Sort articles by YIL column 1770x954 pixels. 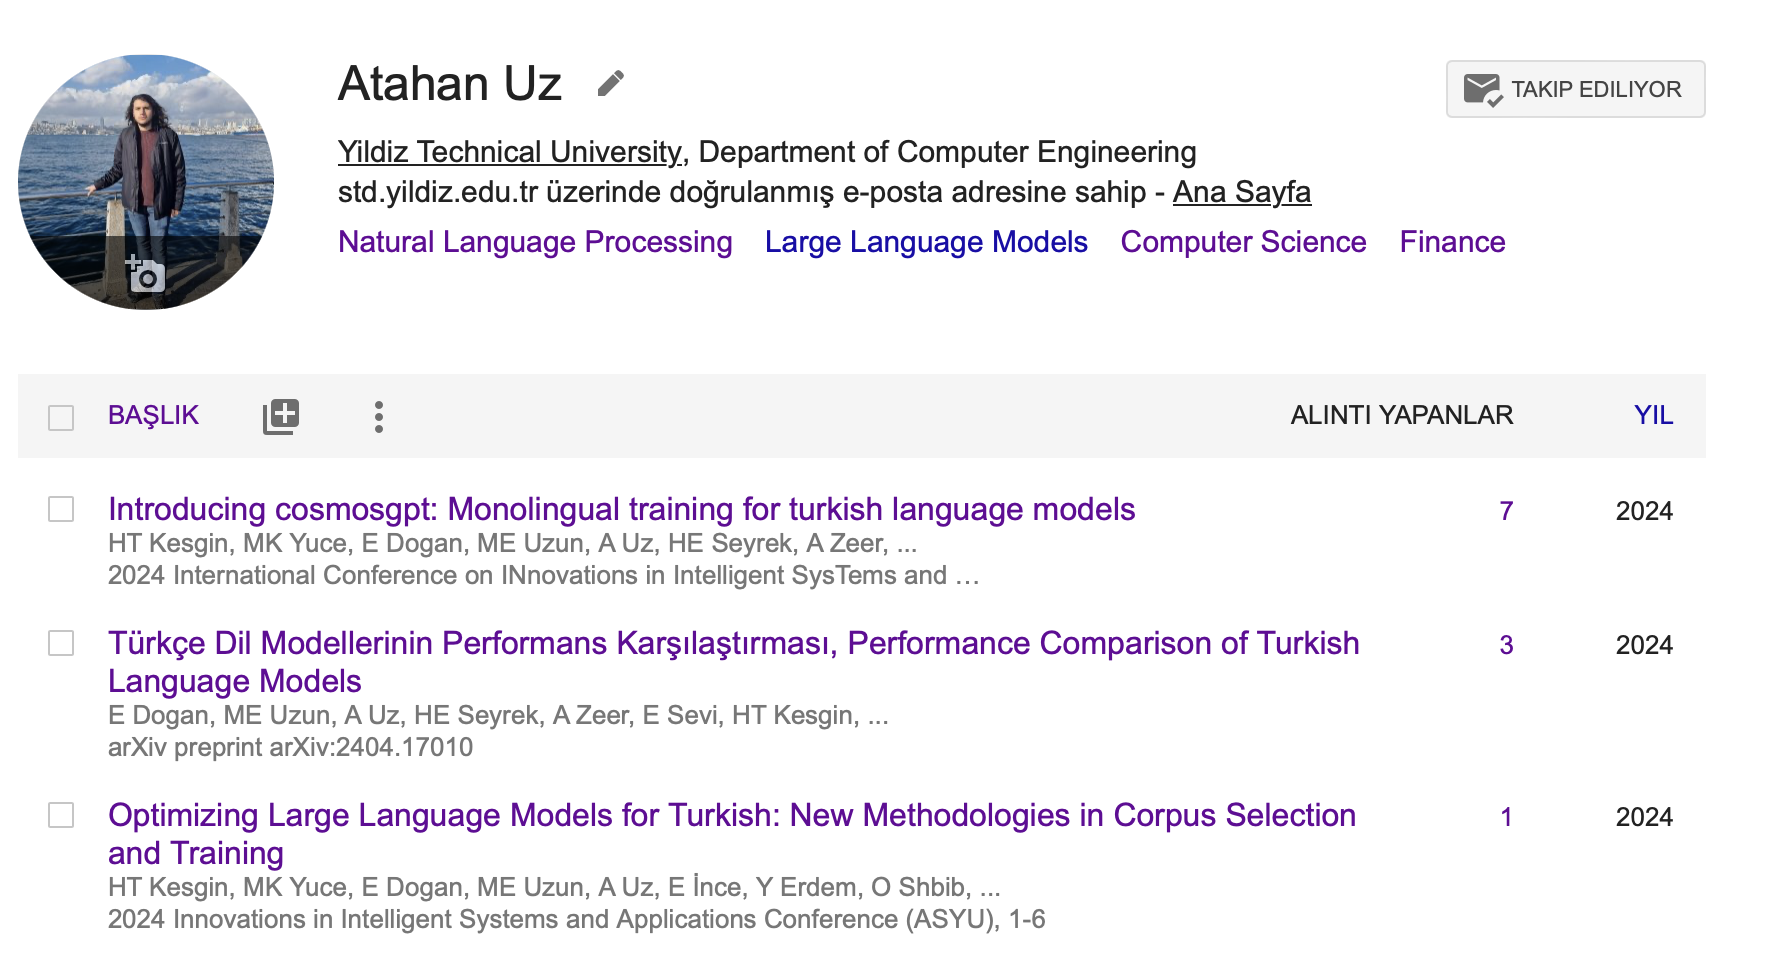click(x=1653, y=415)
